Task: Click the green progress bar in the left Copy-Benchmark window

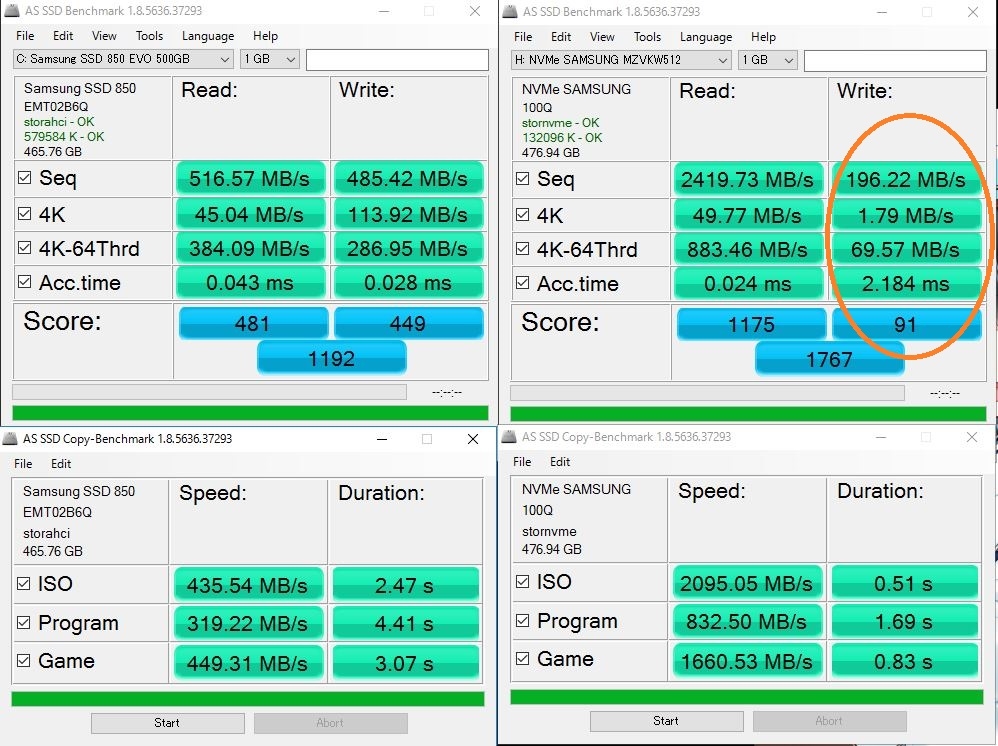Action: [248, 699]
